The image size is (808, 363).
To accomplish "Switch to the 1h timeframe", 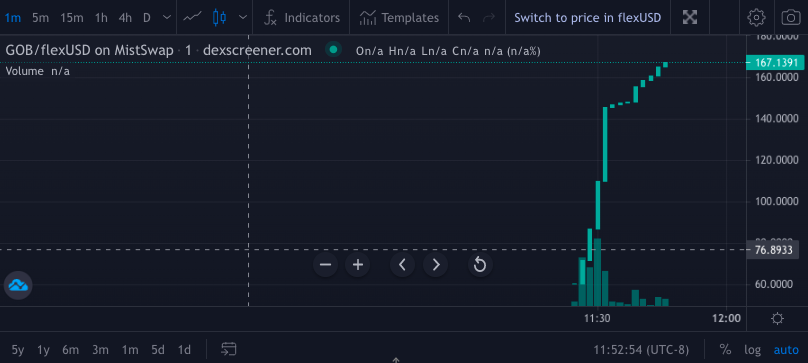I will (101, 18).
